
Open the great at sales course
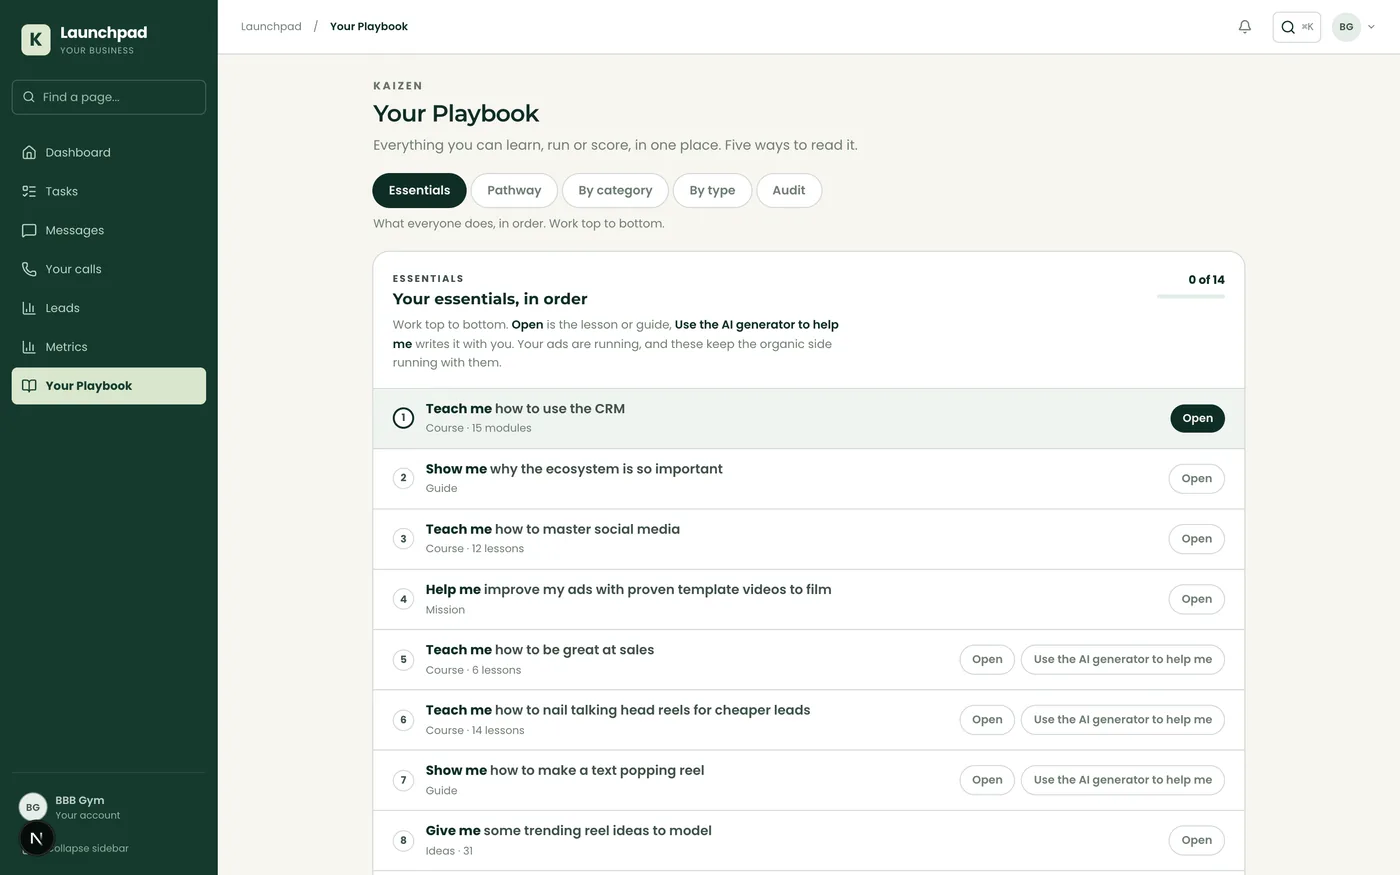pos(987,659)
